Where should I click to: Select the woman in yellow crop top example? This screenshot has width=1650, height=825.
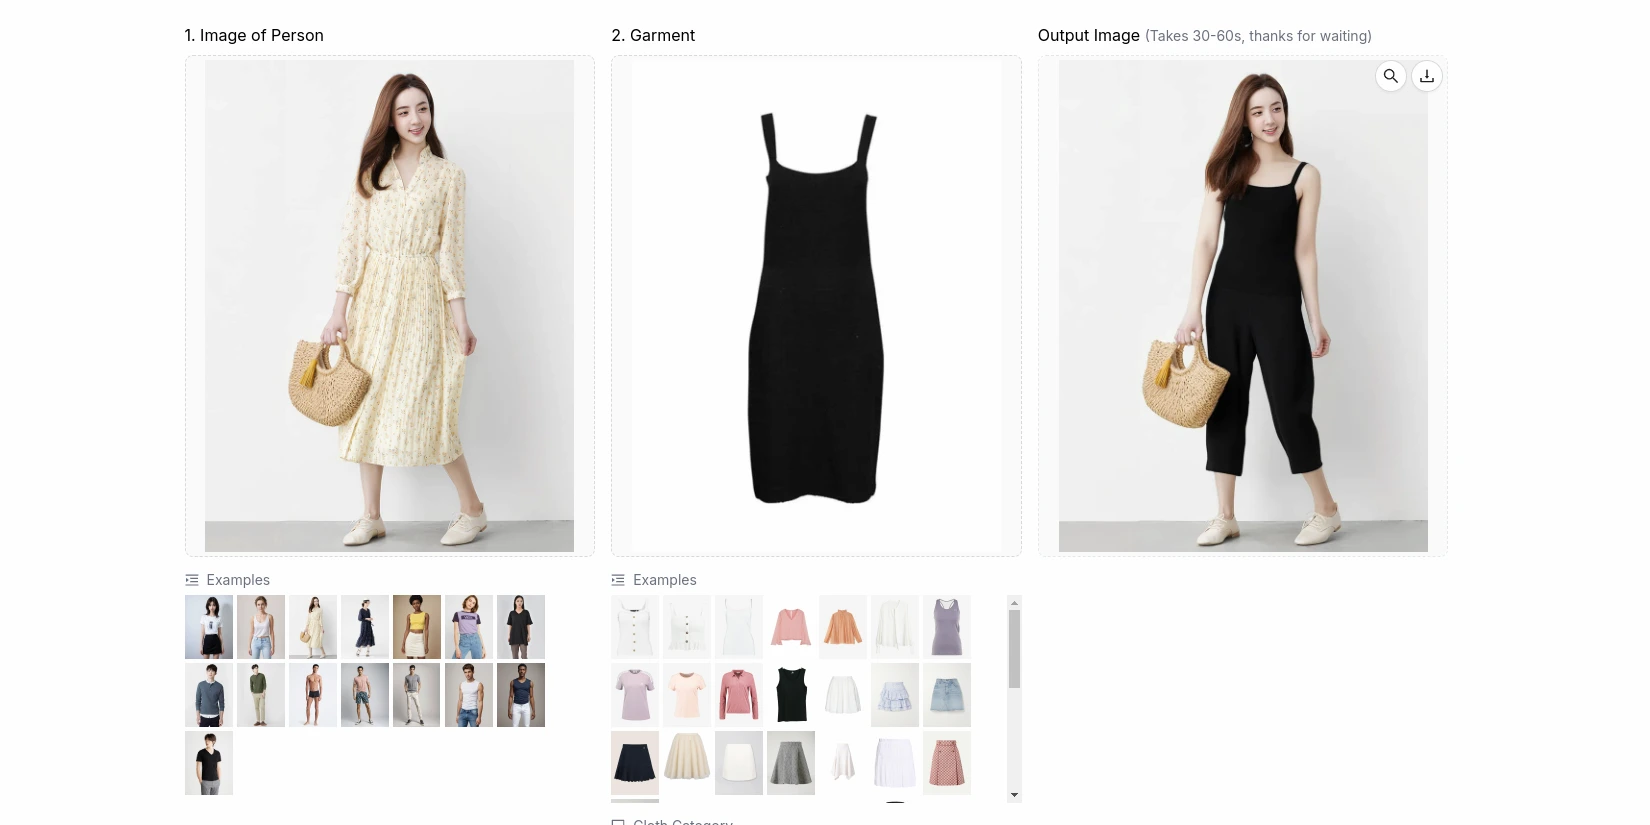[x=417, y=627]
